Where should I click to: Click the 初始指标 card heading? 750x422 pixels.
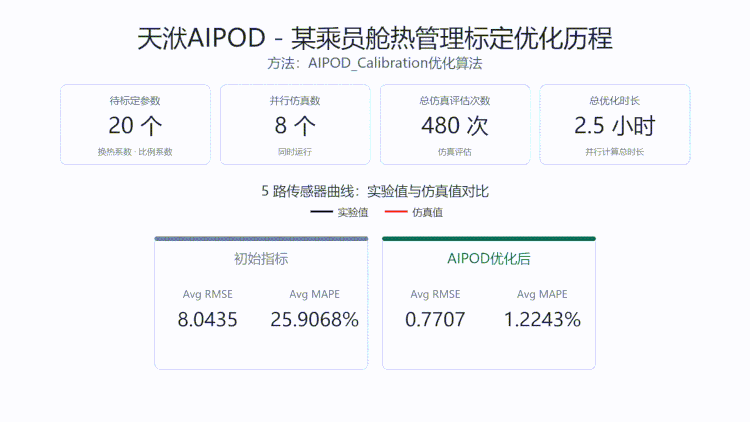pos(261,259)
